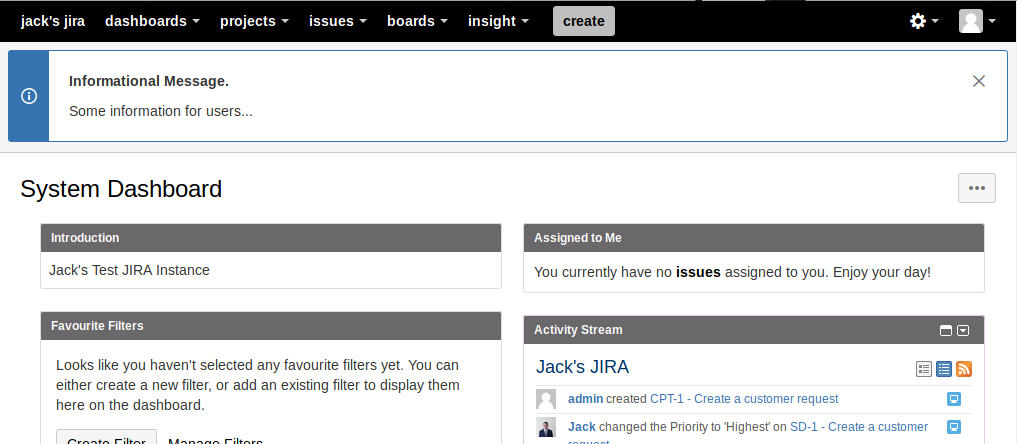The width and height of the screenshot is (1017, 444).
Task: Click Jack's avatar in the activity stream
Action: [546, 427]
